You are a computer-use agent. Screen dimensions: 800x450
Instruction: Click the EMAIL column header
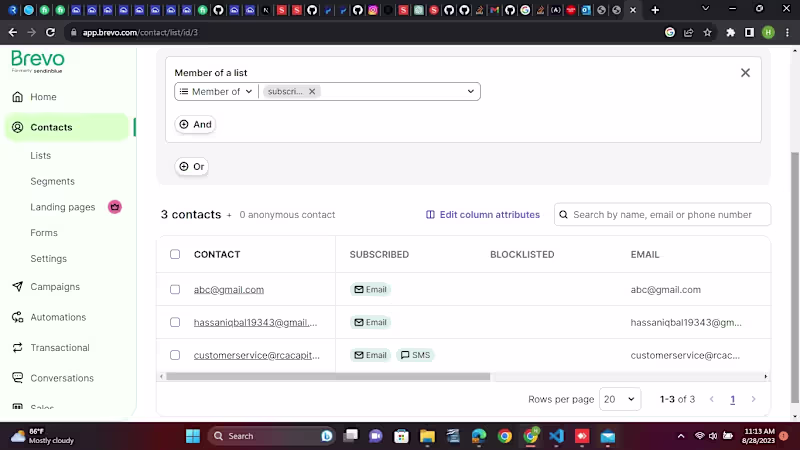point(645,255)
